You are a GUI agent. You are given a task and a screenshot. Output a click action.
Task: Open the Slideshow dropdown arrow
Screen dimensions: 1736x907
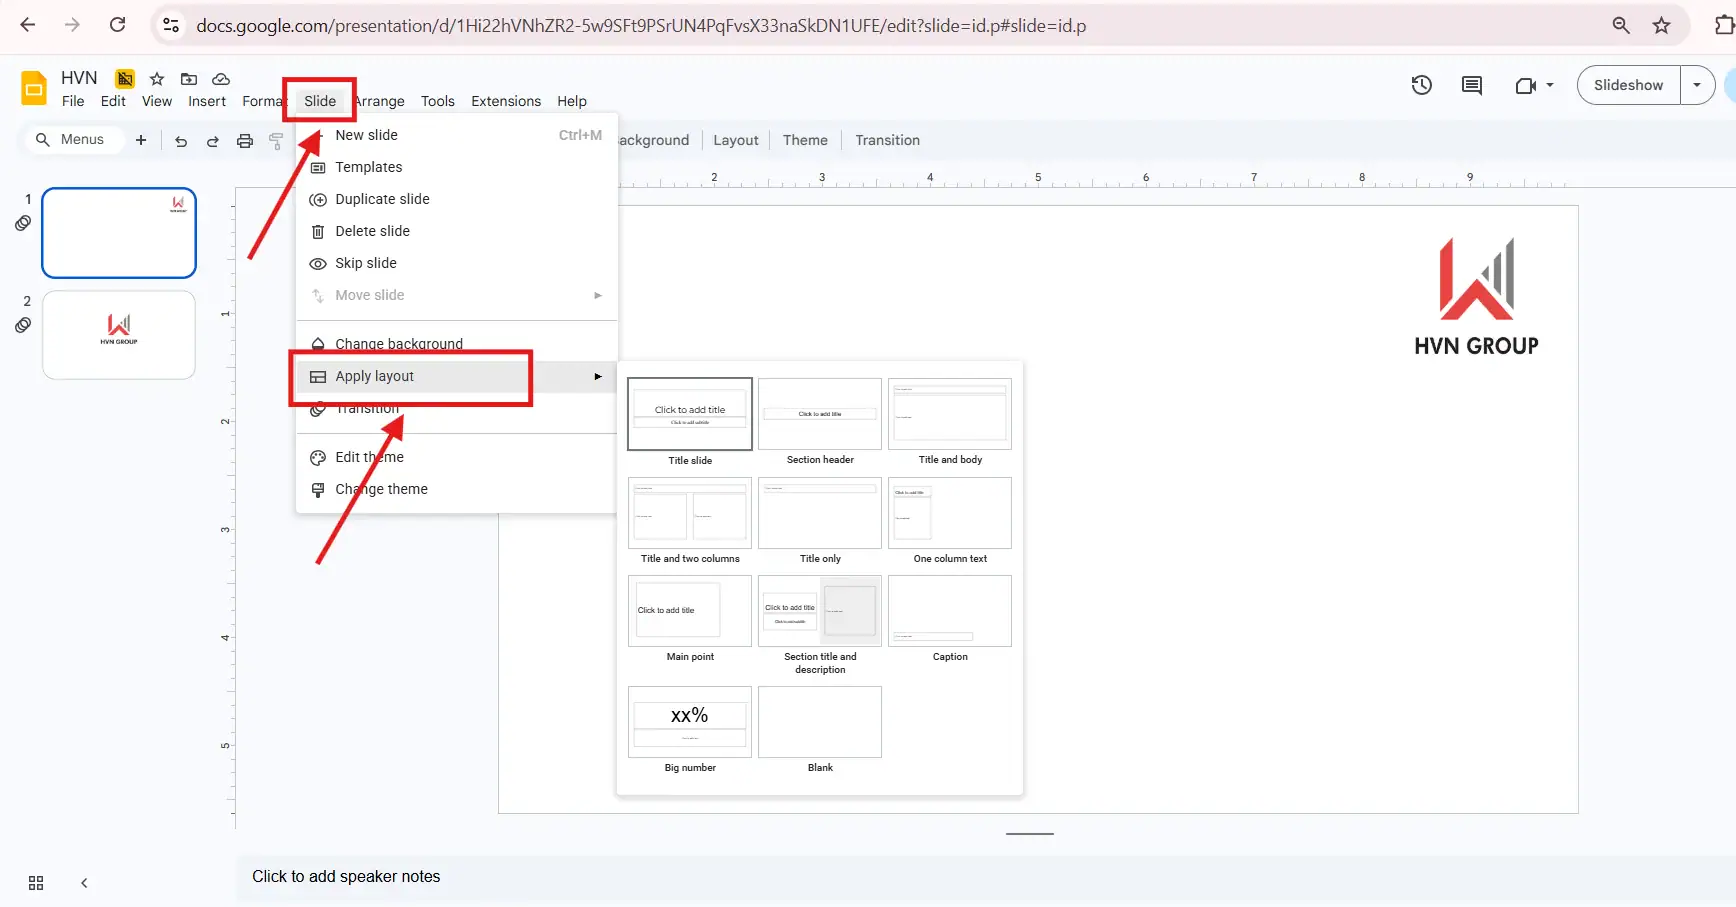coord(1697,85)
